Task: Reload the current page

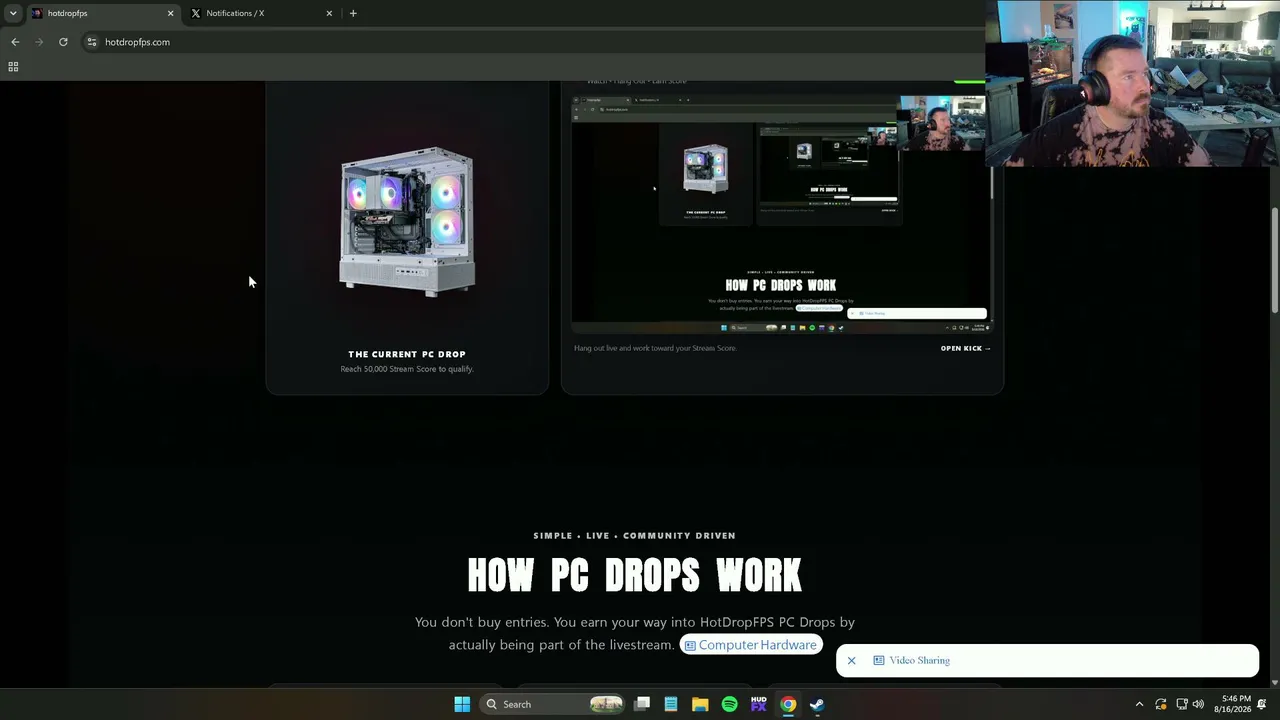Action: point(63,42)
